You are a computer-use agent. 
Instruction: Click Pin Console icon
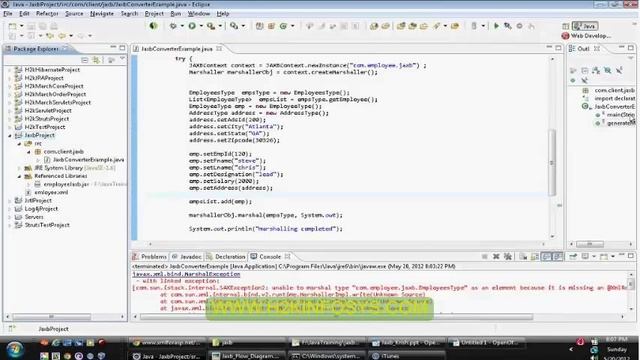(573, 257)
